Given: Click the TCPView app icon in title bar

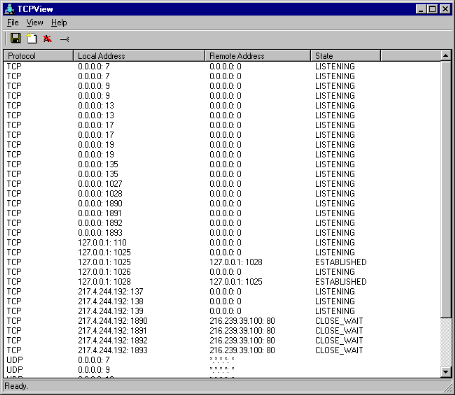Looking at the screenshot, I should click(x=10, y=9).
